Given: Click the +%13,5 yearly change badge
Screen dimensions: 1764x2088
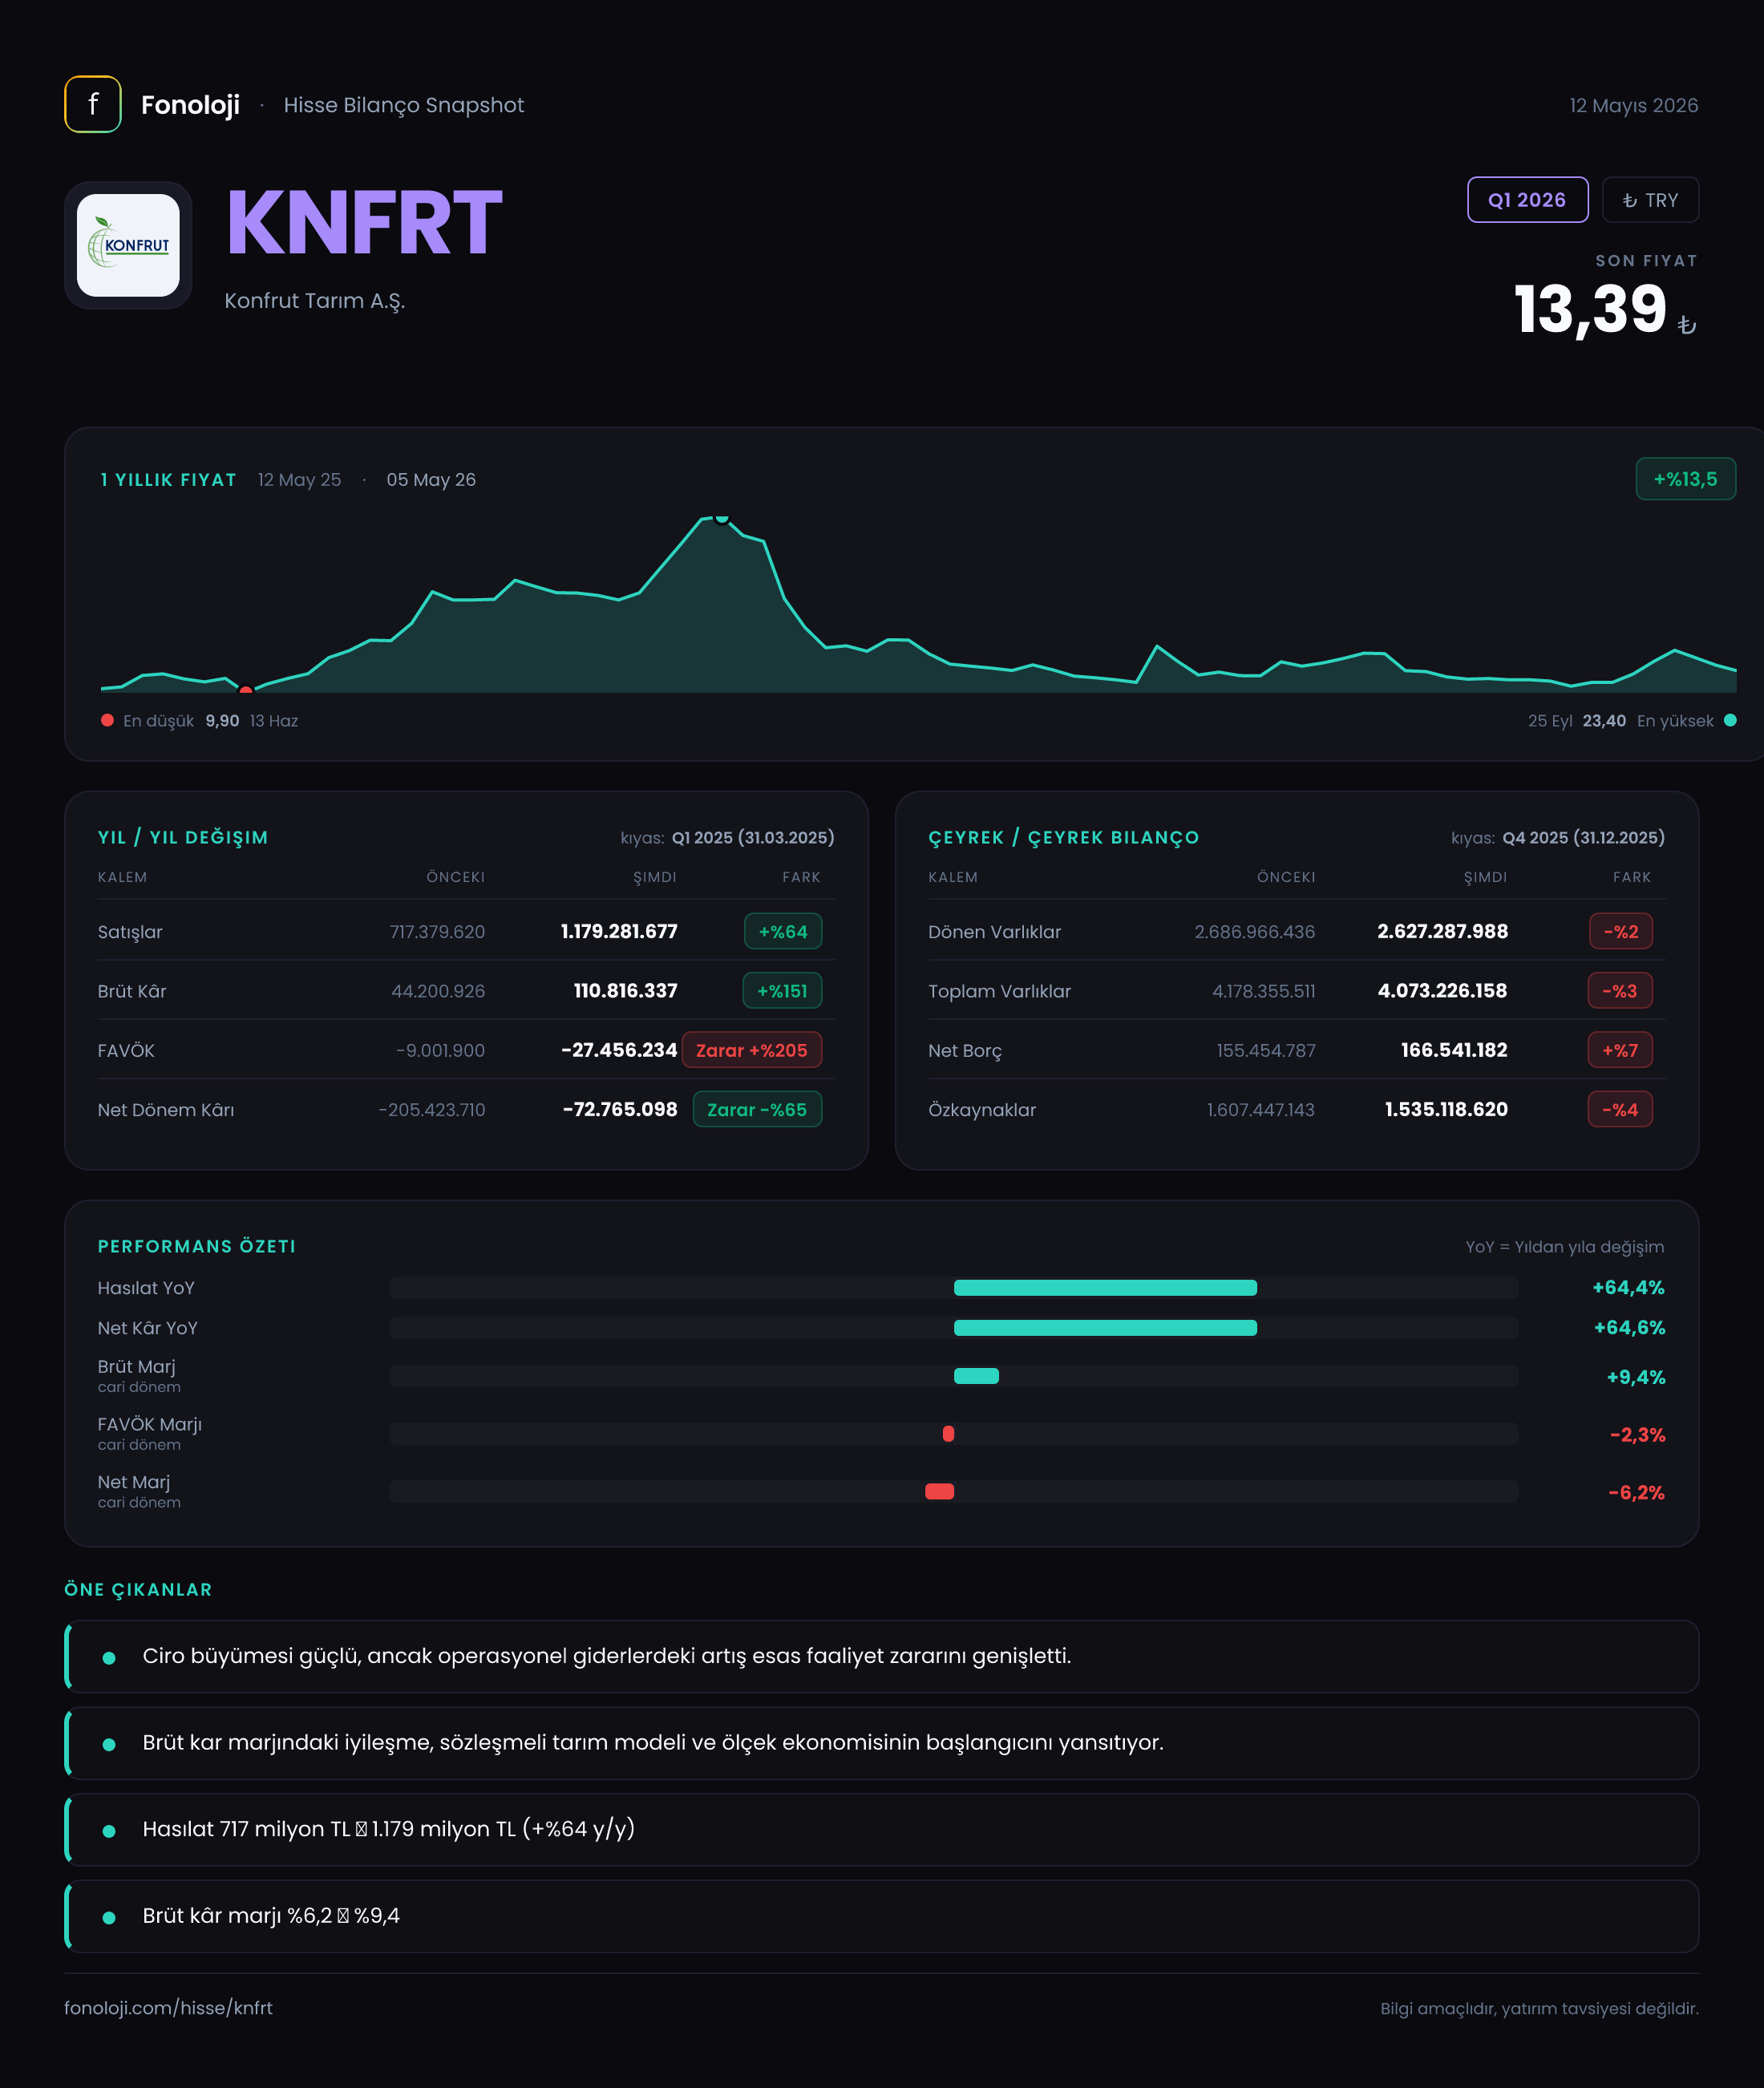Looking at the screenshot, I should click(1685, 479).
